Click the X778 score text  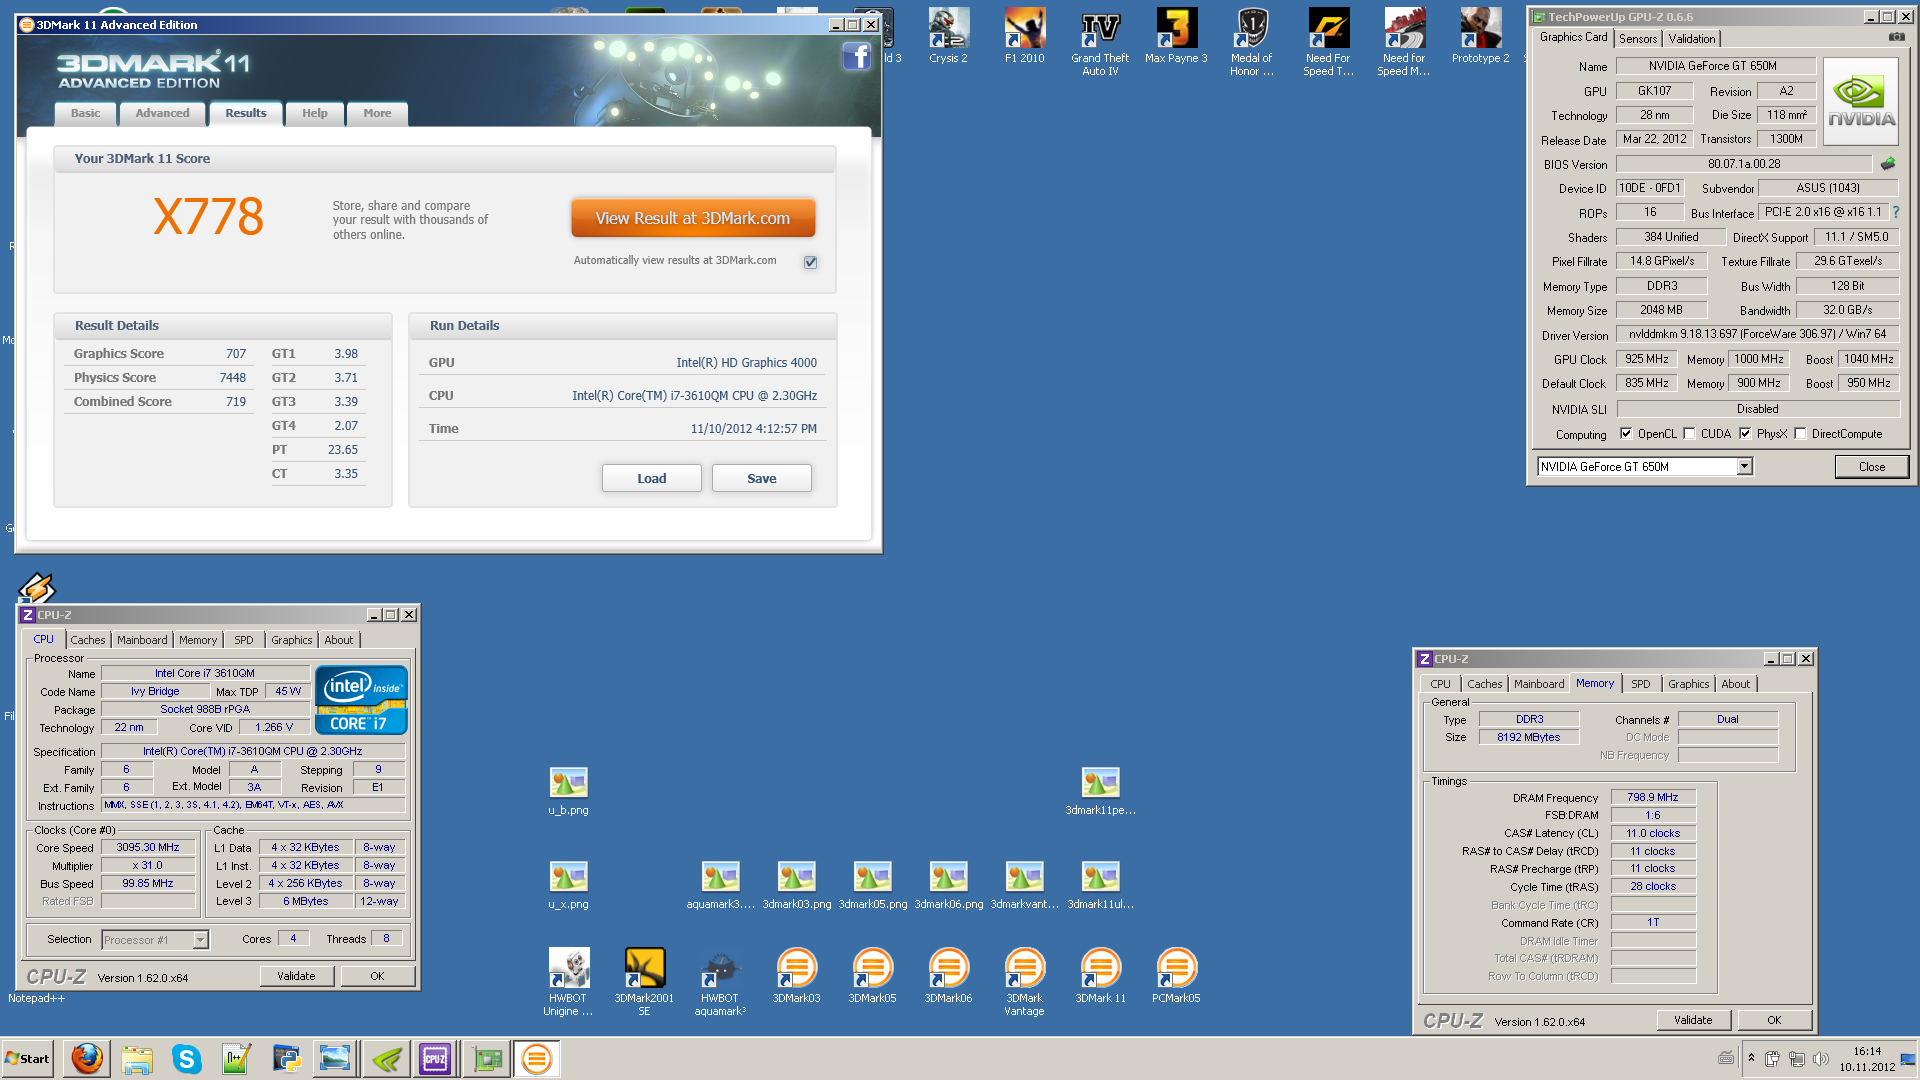click(208, 217)
